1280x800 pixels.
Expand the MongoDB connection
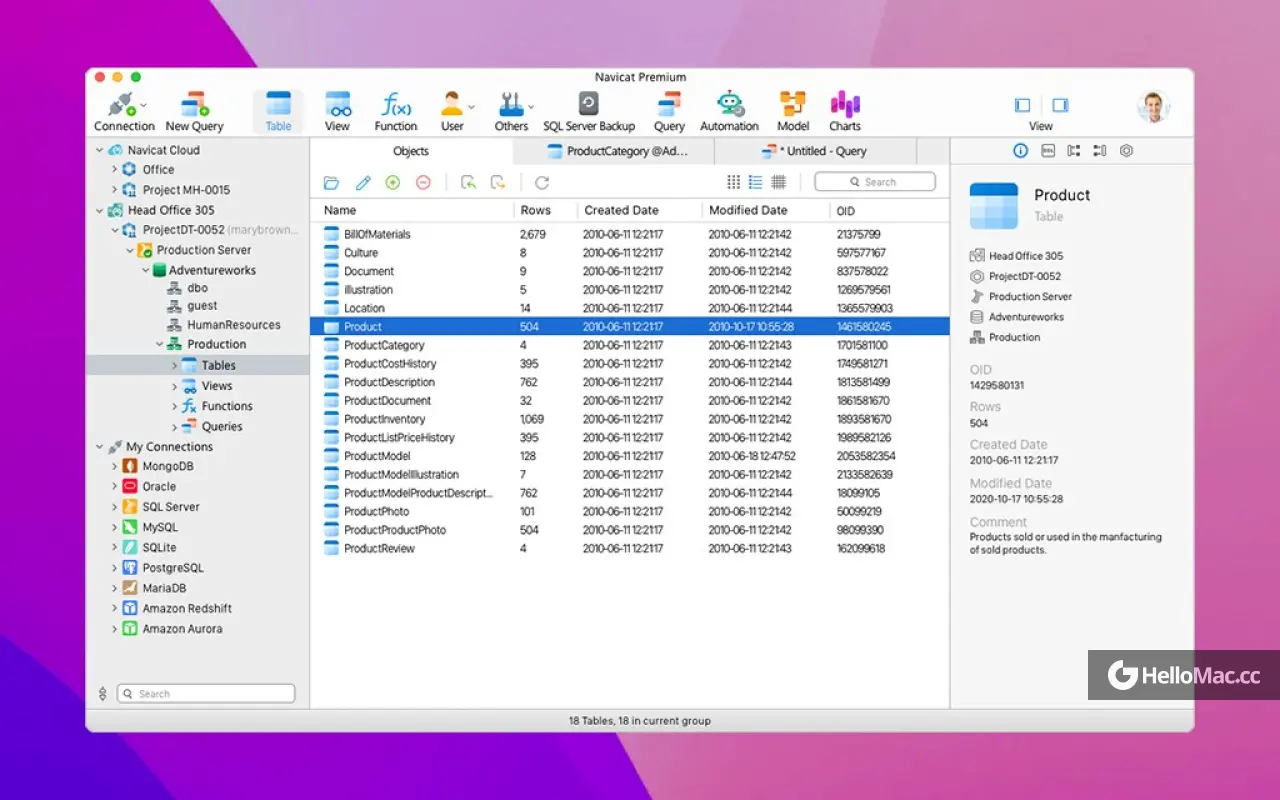coord(114,467)
